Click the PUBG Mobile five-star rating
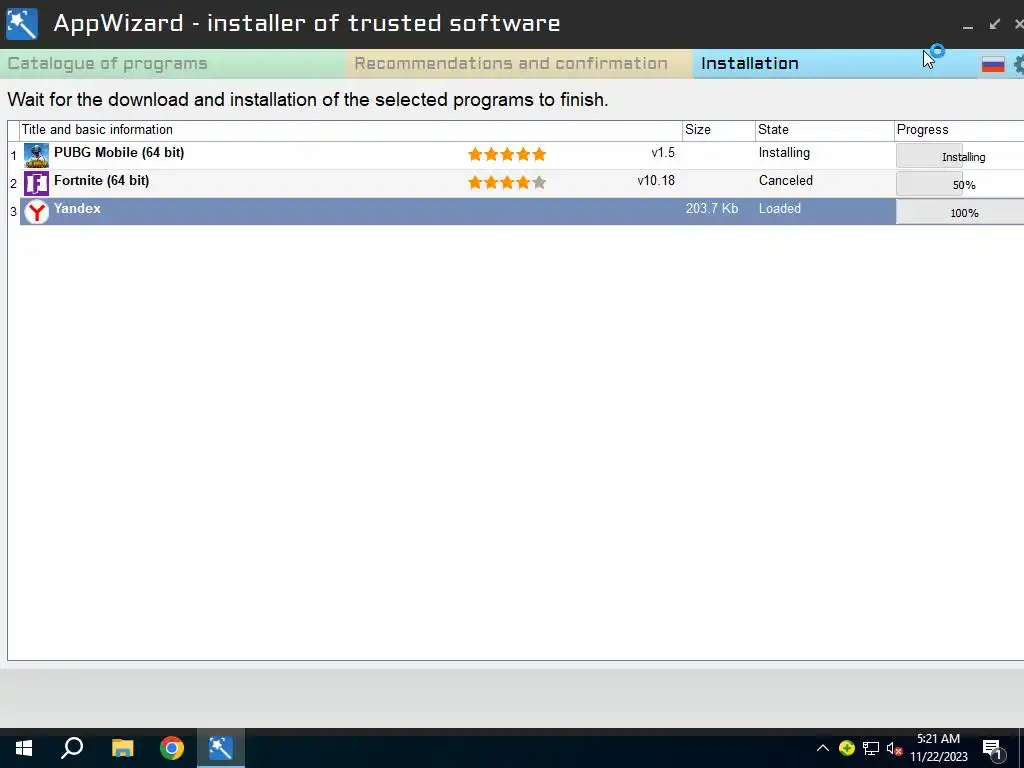Screen dimensions: 1024x768 pyautogui.click(x=507, y=154)
